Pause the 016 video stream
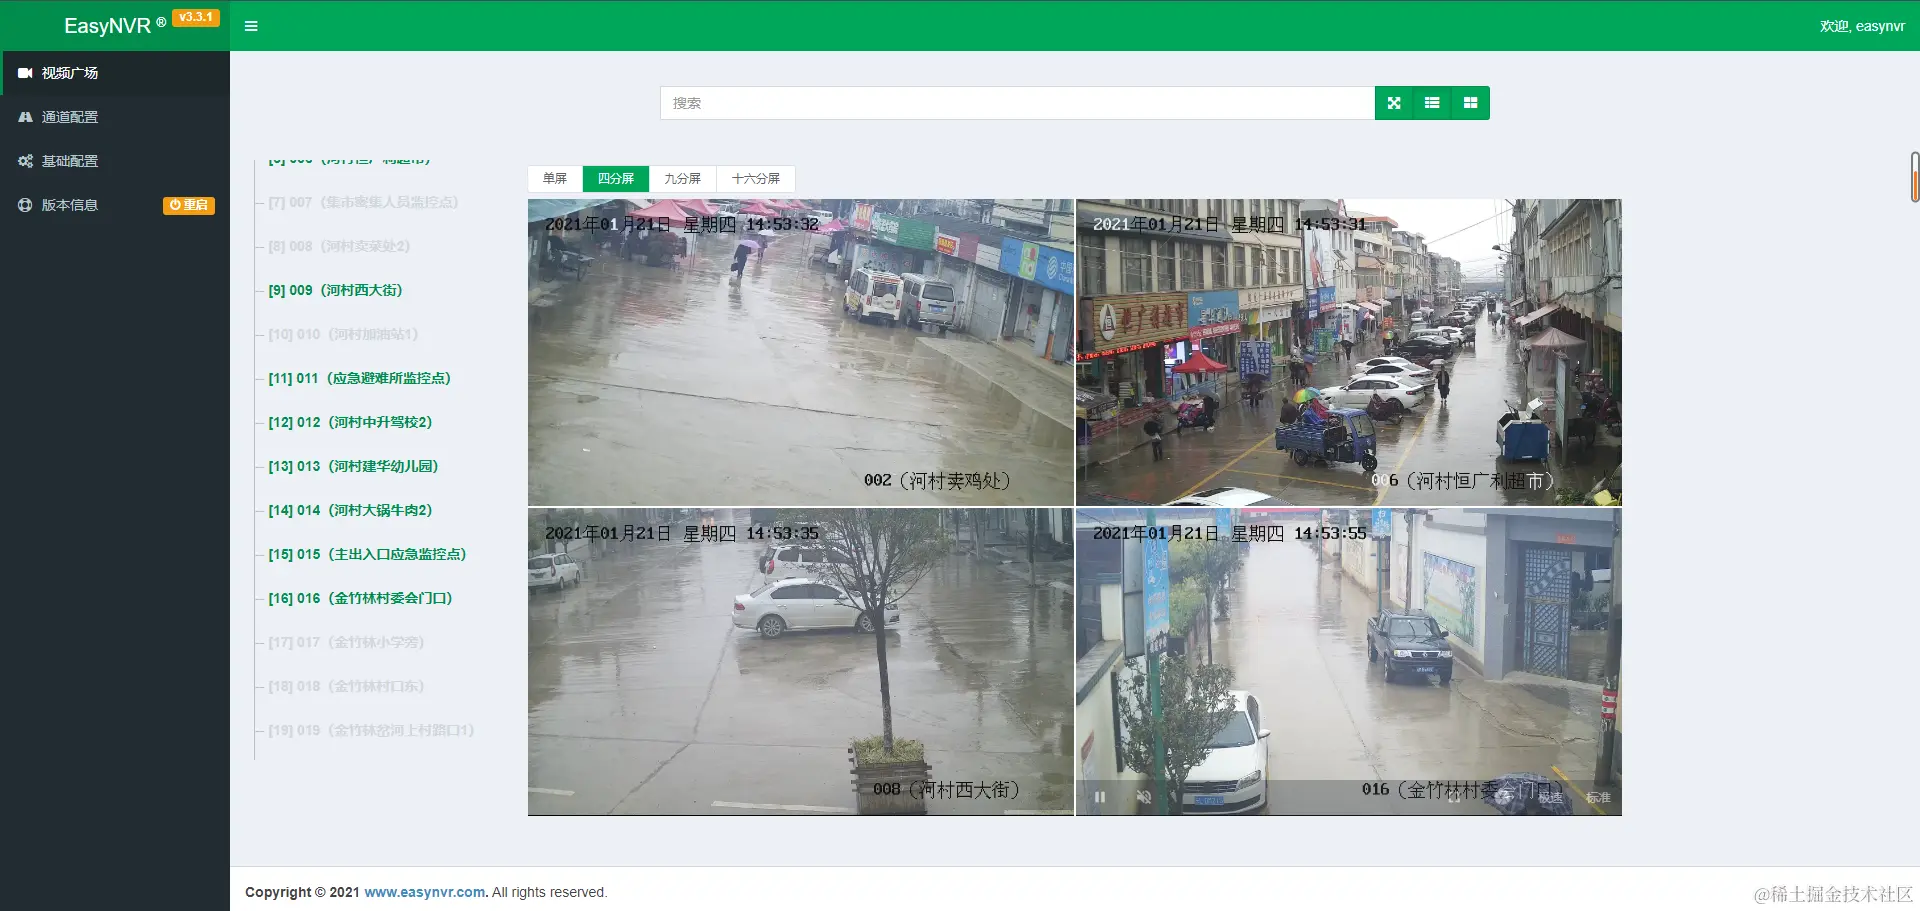This screenshot has width=1920, height=911. [1100, 797]
